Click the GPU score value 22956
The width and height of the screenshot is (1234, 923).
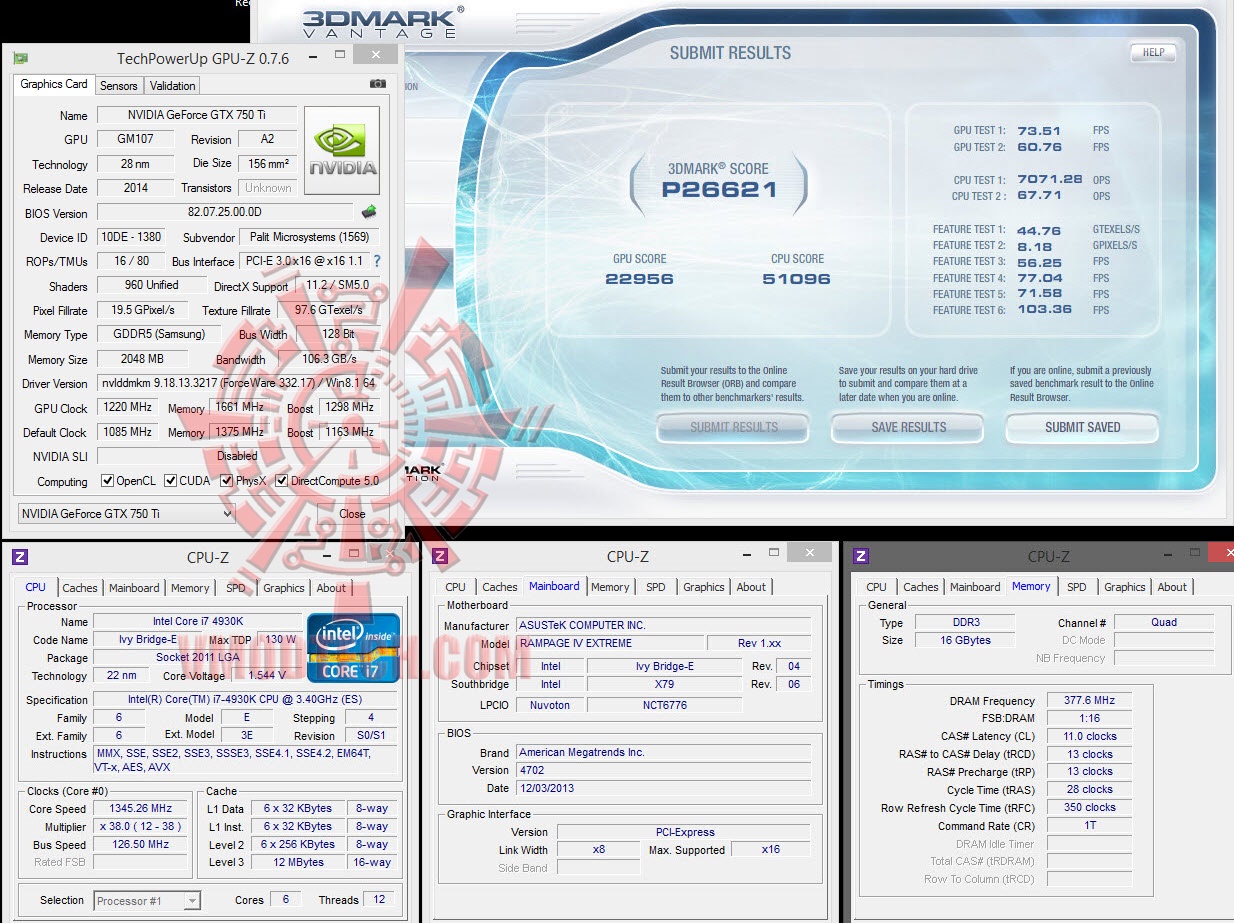pos(639,278)
